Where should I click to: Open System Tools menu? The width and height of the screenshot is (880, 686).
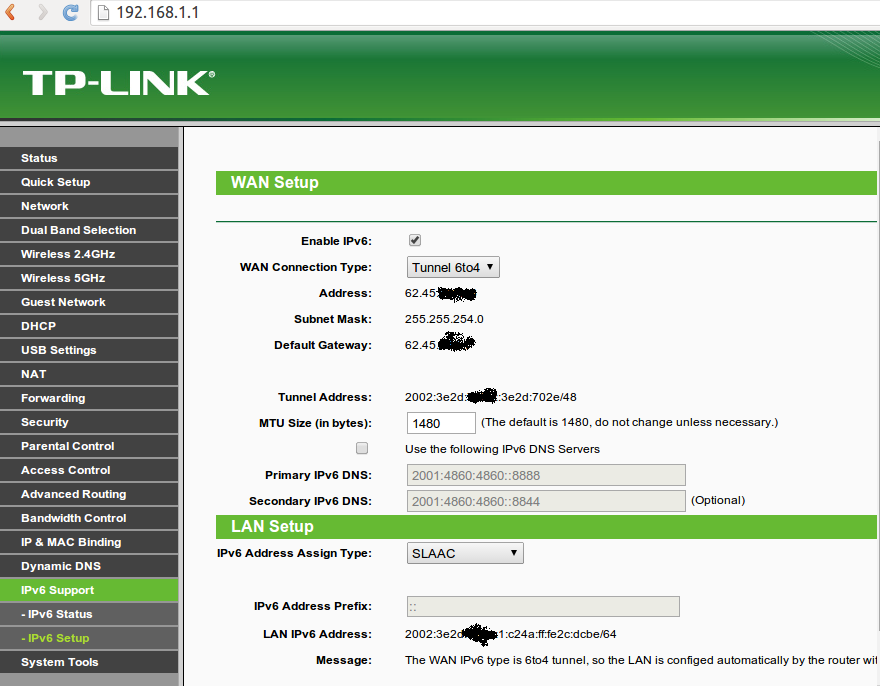pos(89,662)
